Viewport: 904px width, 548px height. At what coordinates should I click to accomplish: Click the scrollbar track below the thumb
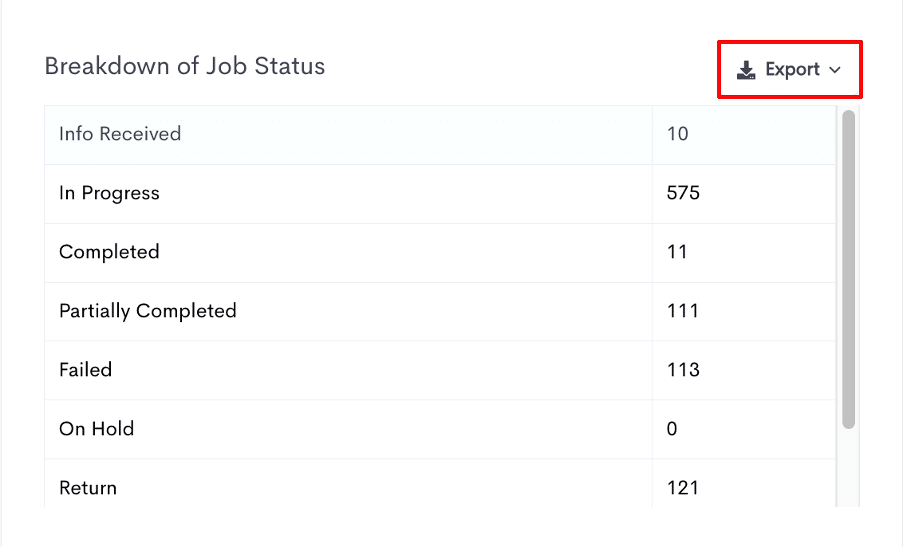pos(848,468)
